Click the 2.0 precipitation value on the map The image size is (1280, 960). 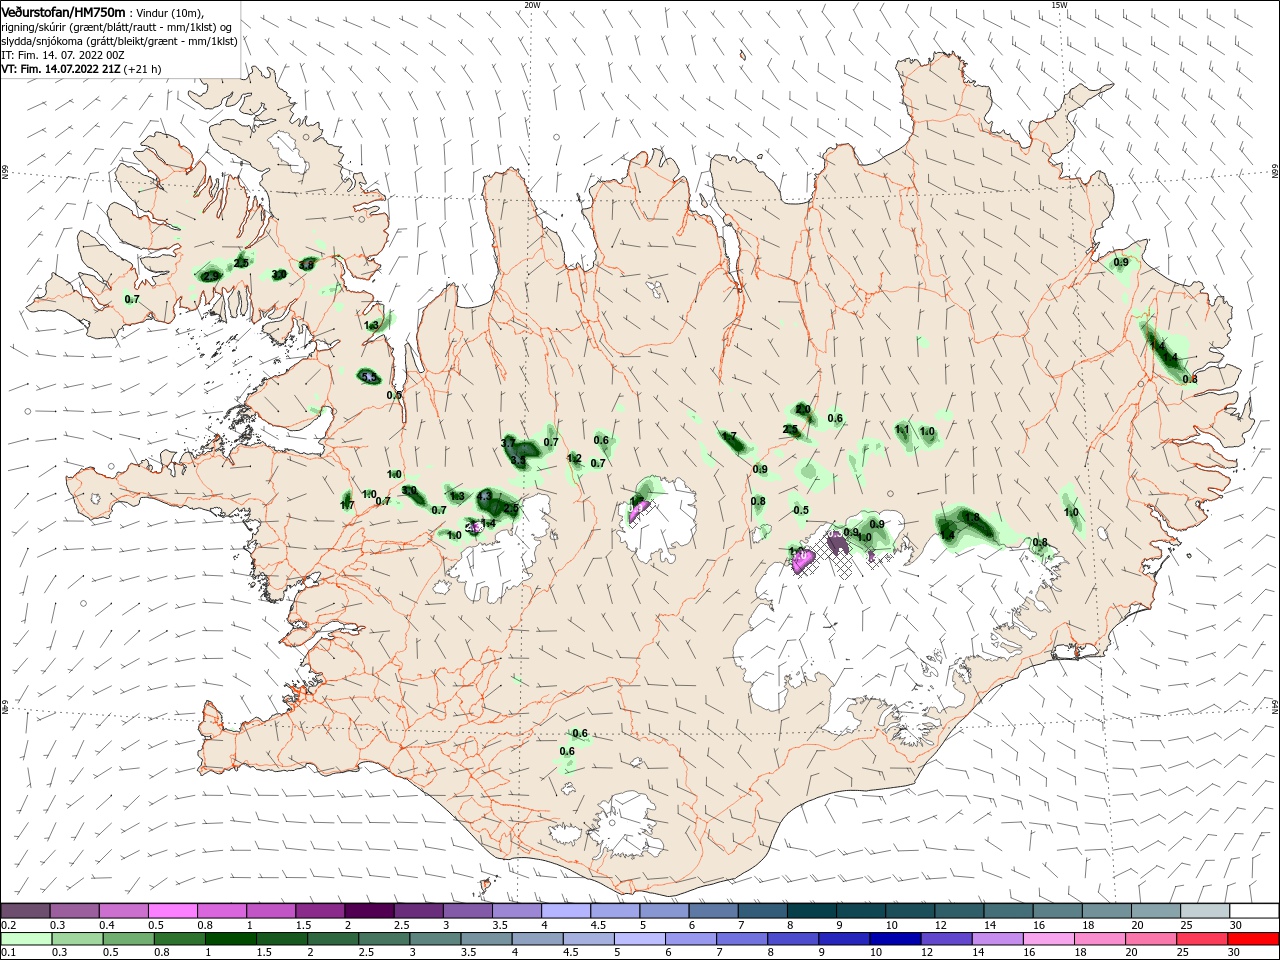(803, 409)
